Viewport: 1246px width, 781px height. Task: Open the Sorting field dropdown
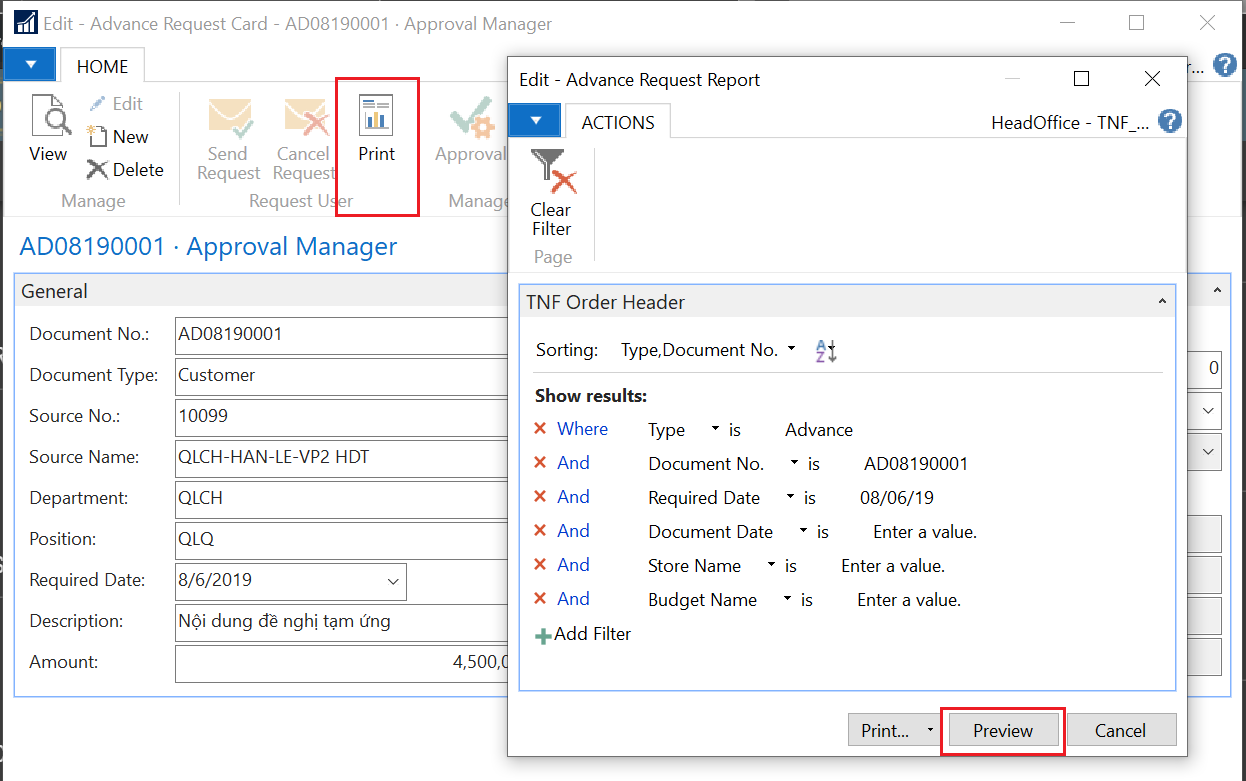792,350
